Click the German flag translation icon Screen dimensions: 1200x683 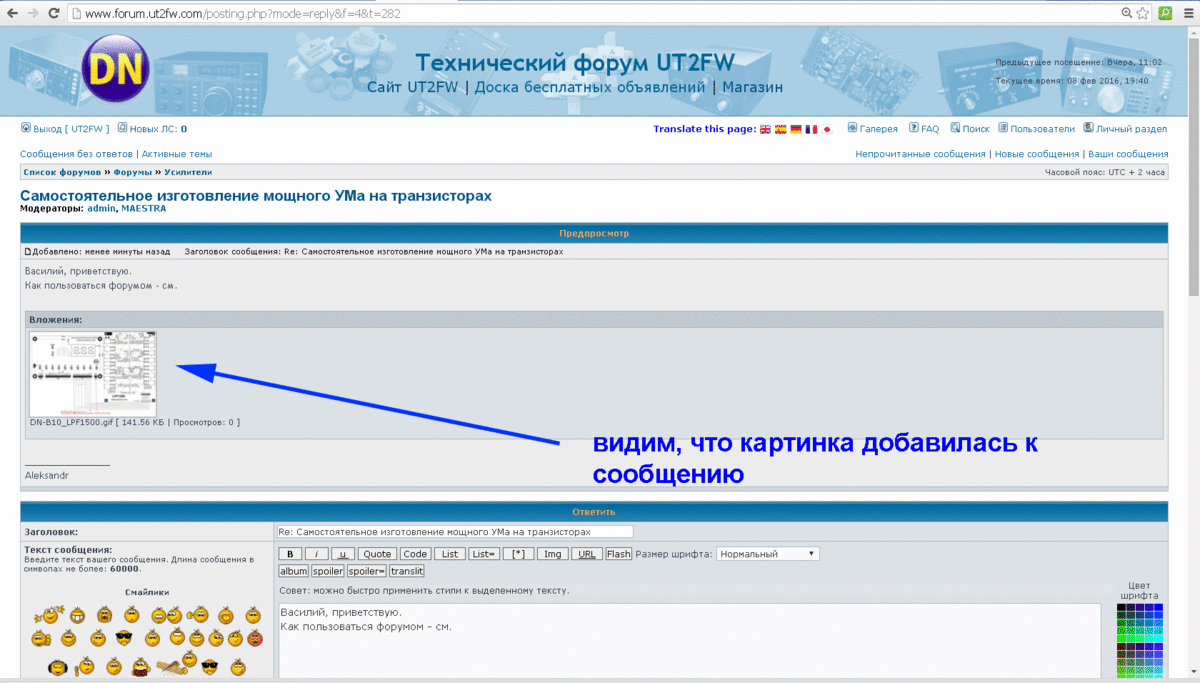click(x=796, y=129)
